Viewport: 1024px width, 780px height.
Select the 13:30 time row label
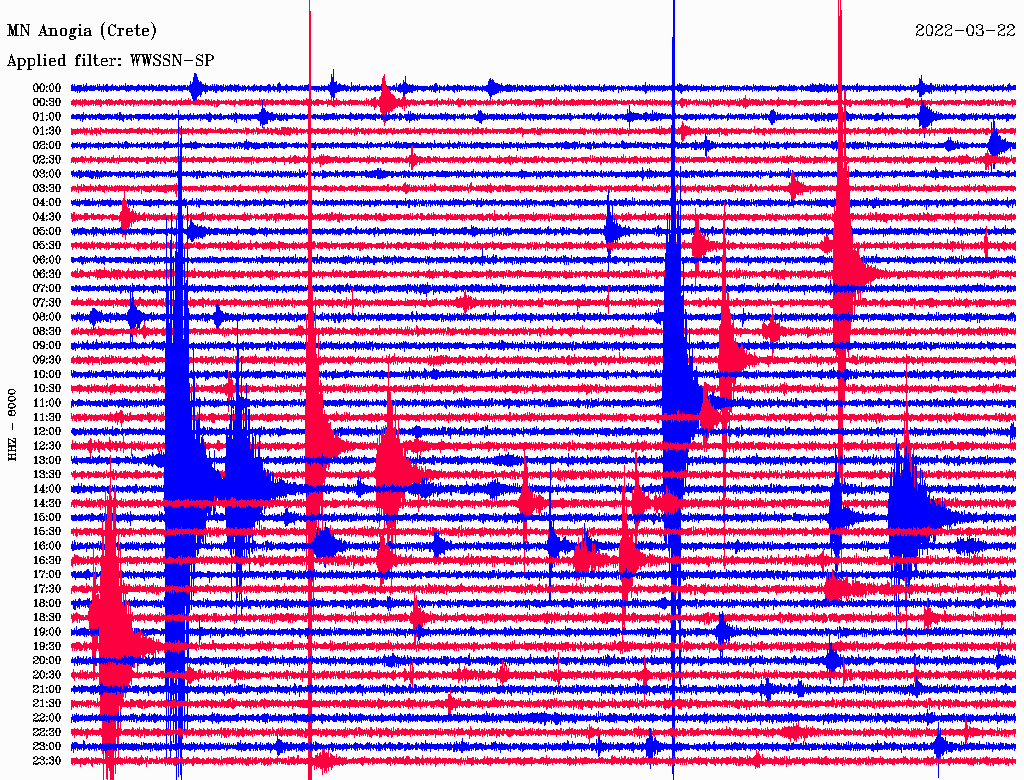tap(47, 475)
